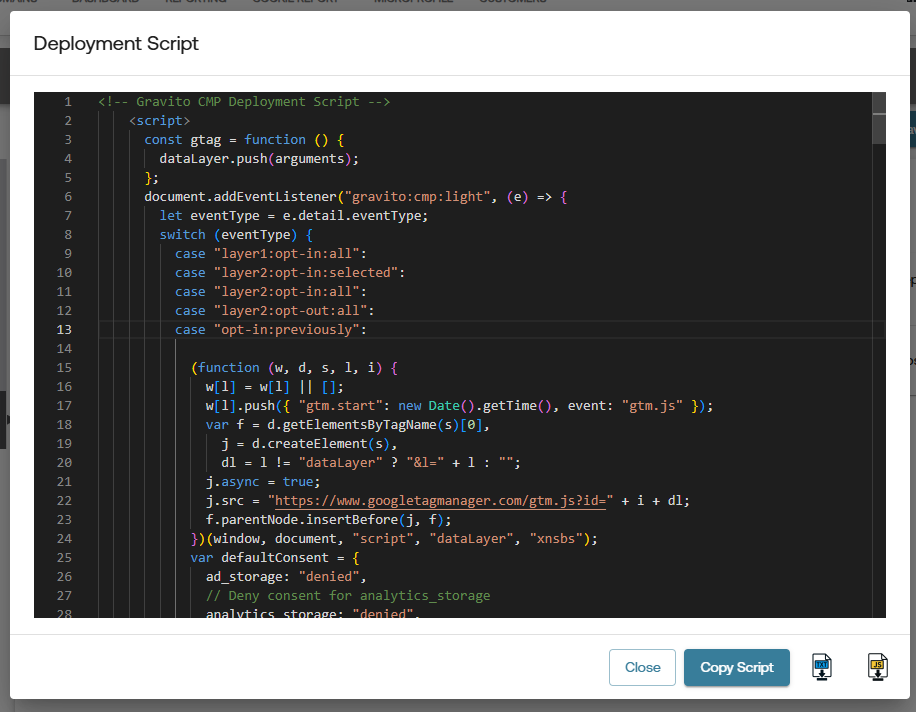Click the j = d.createElement(s) line
Image resolution: width=916 pixels, height=712 pixels.
click(x=309, y=443)
